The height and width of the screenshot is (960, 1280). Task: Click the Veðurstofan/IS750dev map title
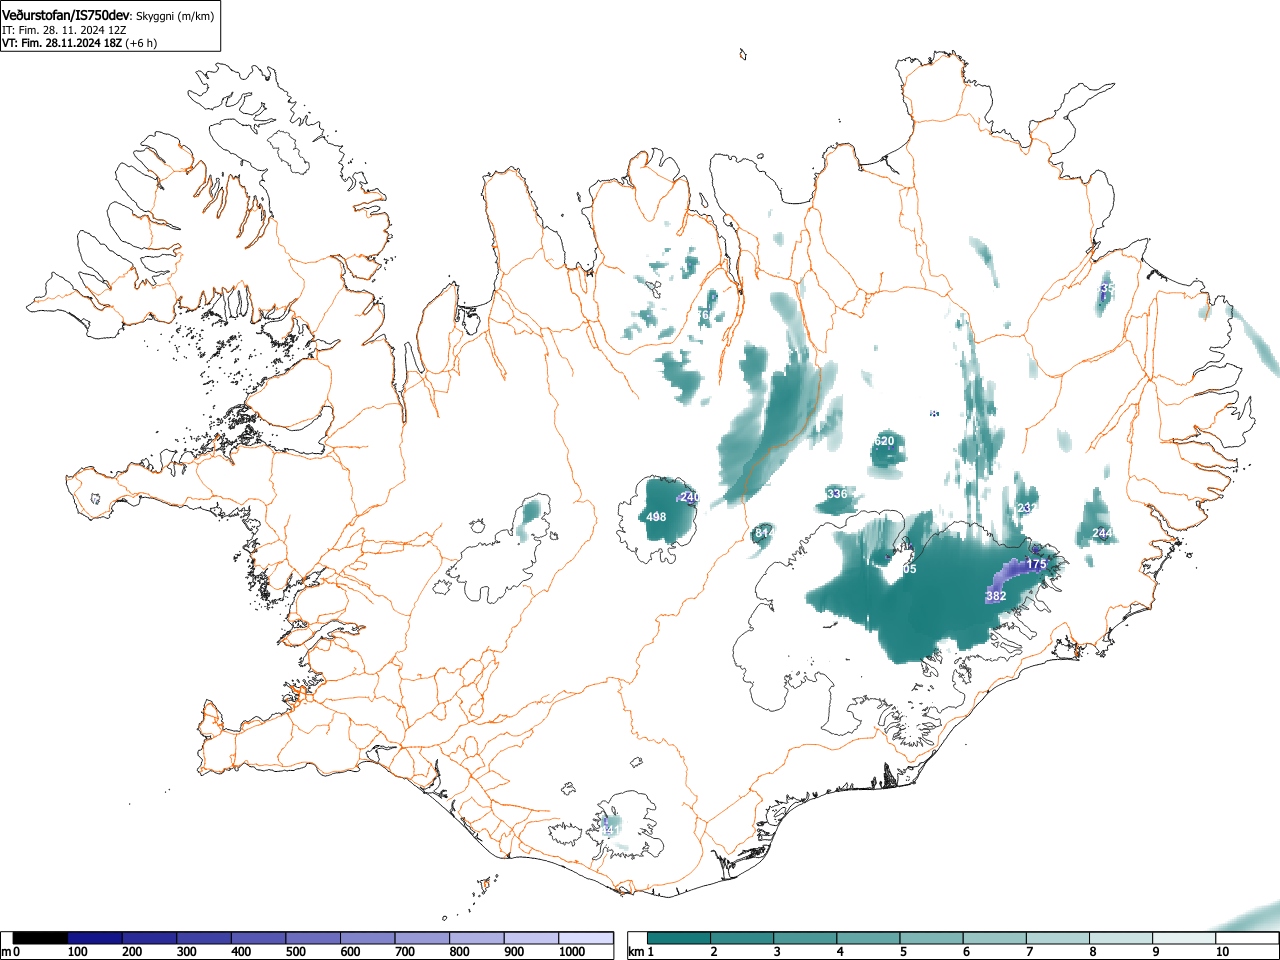coord(67,15)
